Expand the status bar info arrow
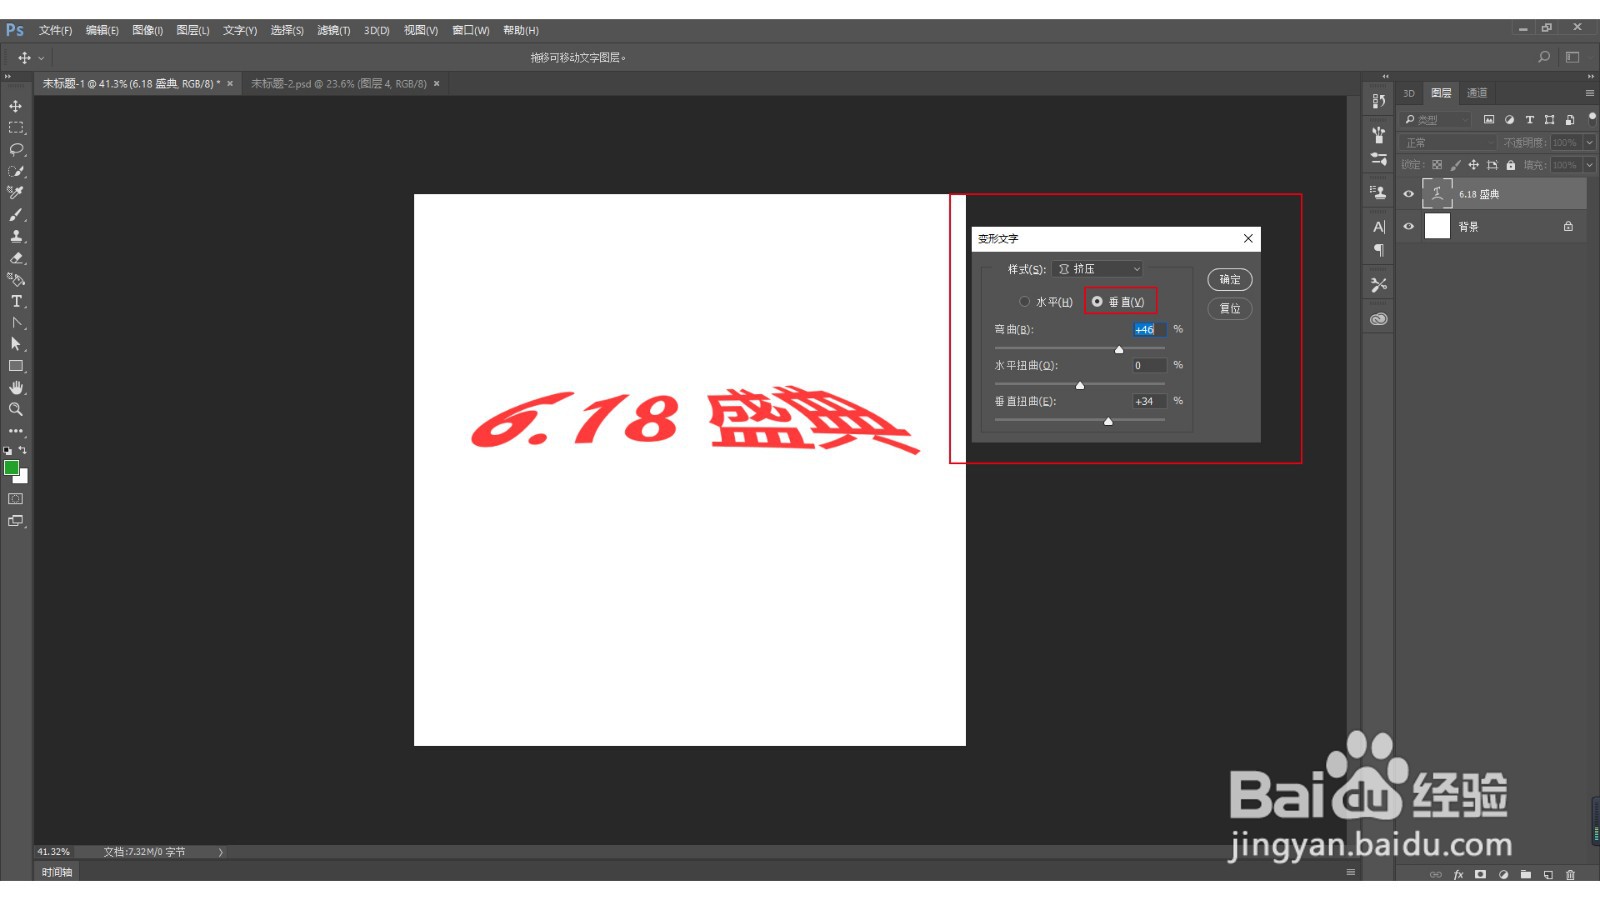This screenshot has height=900, width=1600. pos(221,852)
